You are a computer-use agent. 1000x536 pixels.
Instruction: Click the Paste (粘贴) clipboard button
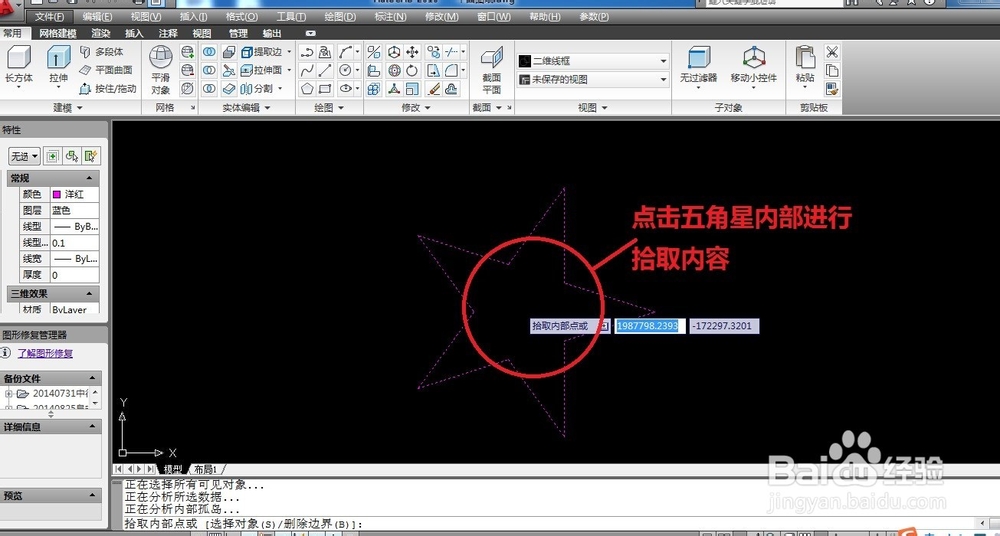805,65
